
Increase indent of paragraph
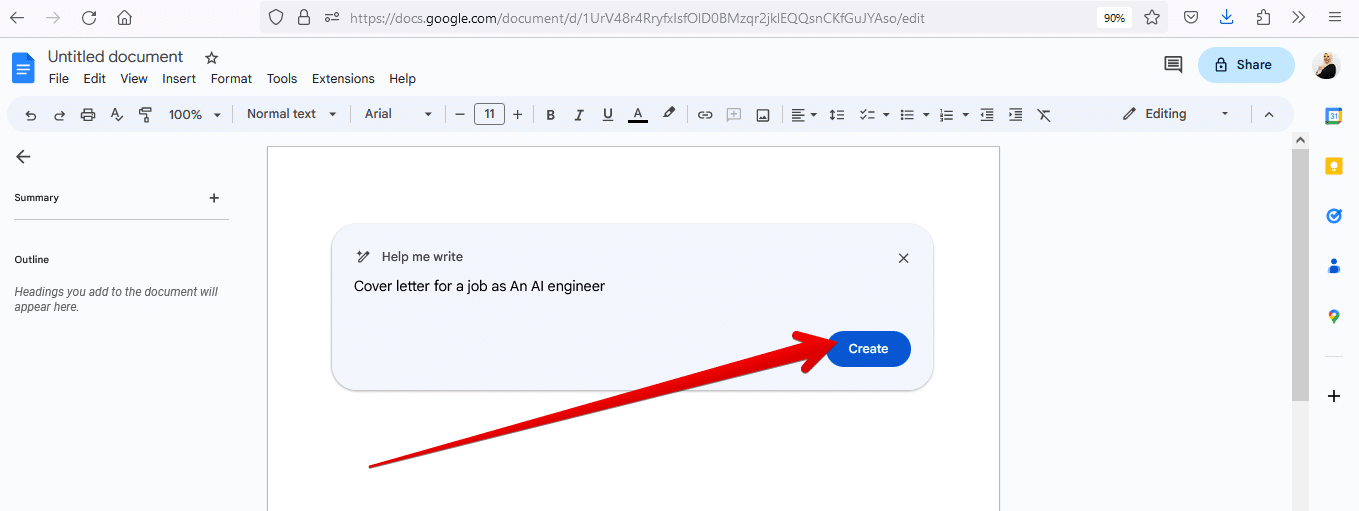[1016, 115]
